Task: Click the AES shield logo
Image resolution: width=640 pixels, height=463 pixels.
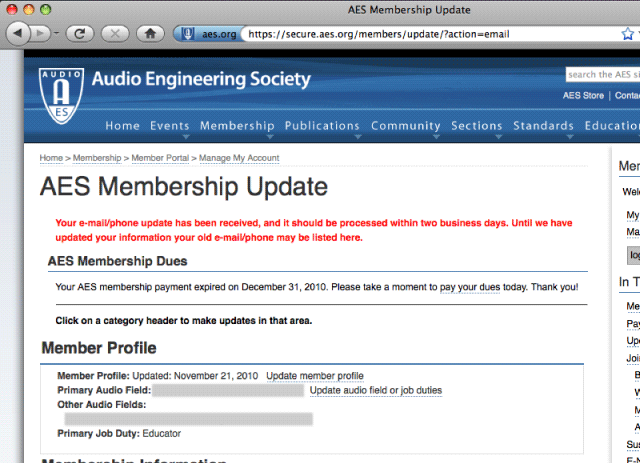Action: (x=62, y=96)
